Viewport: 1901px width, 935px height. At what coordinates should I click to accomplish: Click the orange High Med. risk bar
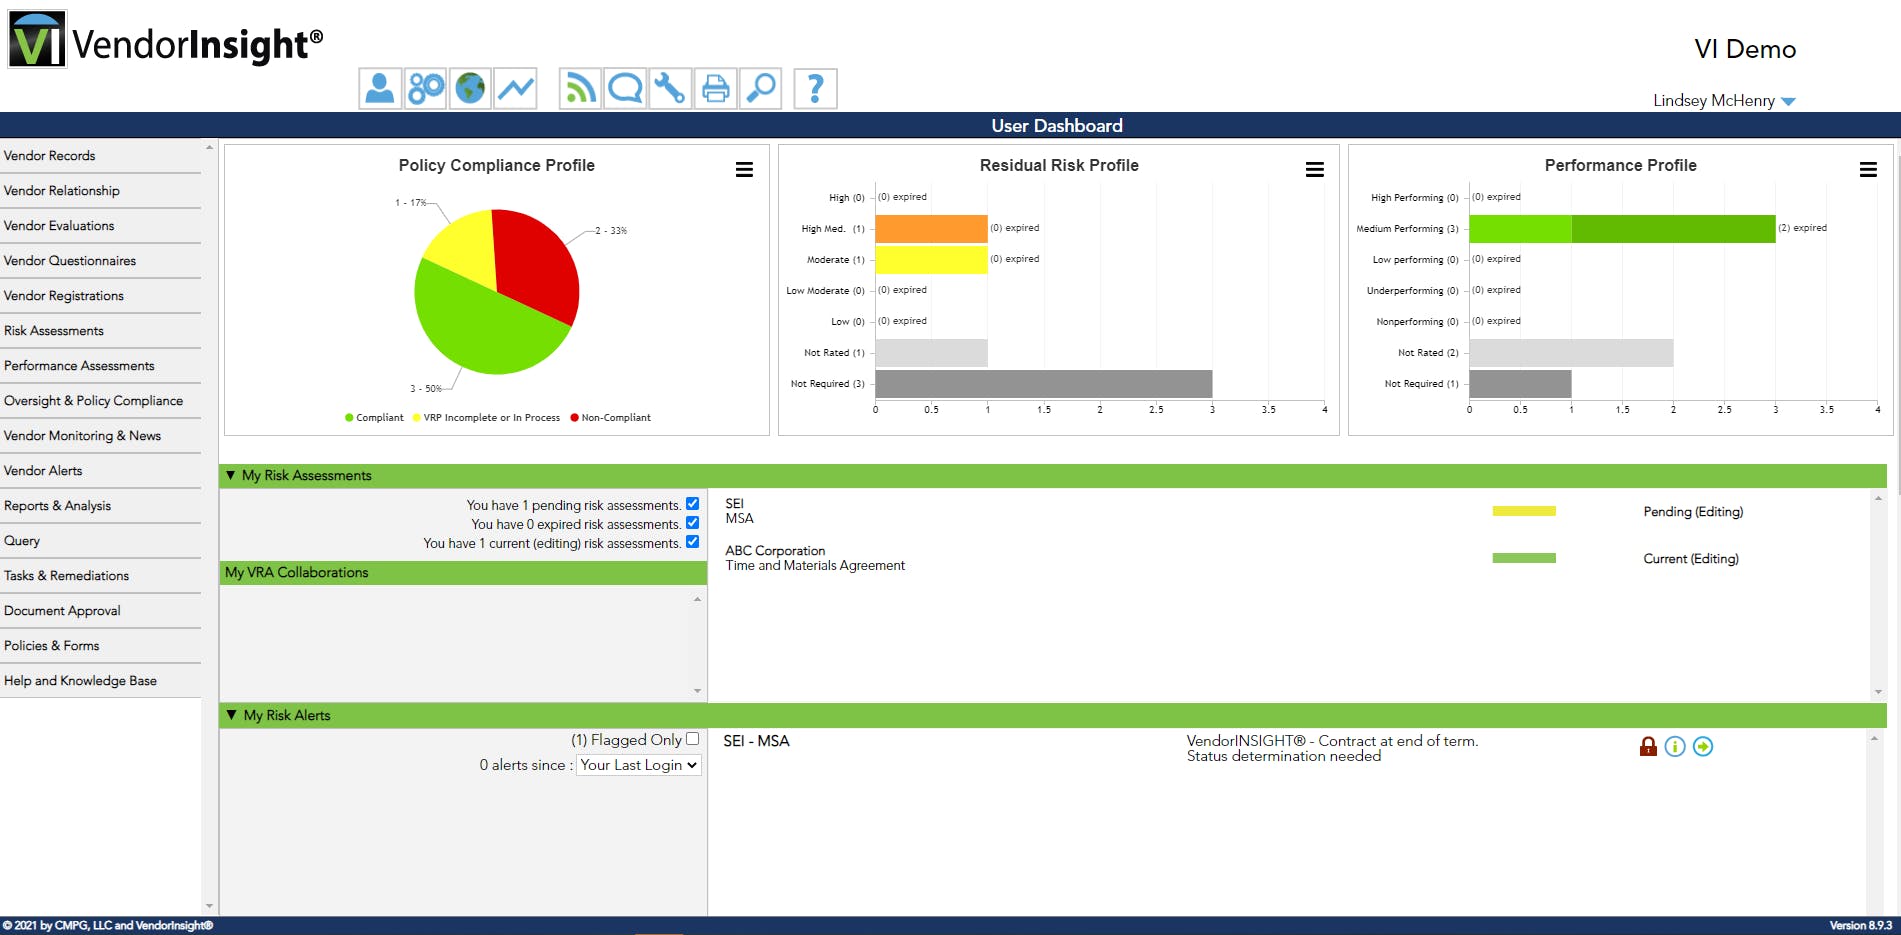coord(931,228)
